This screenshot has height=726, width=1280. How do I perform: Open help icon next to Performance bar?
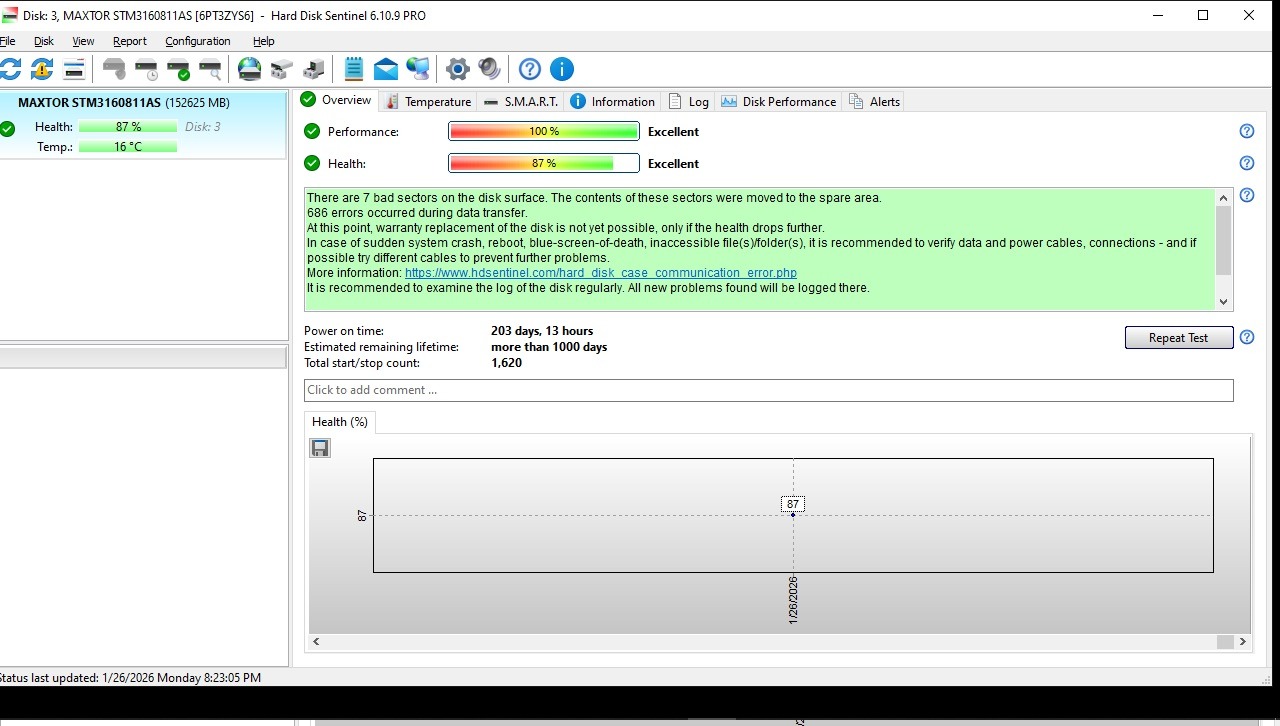pos(1247,131)
